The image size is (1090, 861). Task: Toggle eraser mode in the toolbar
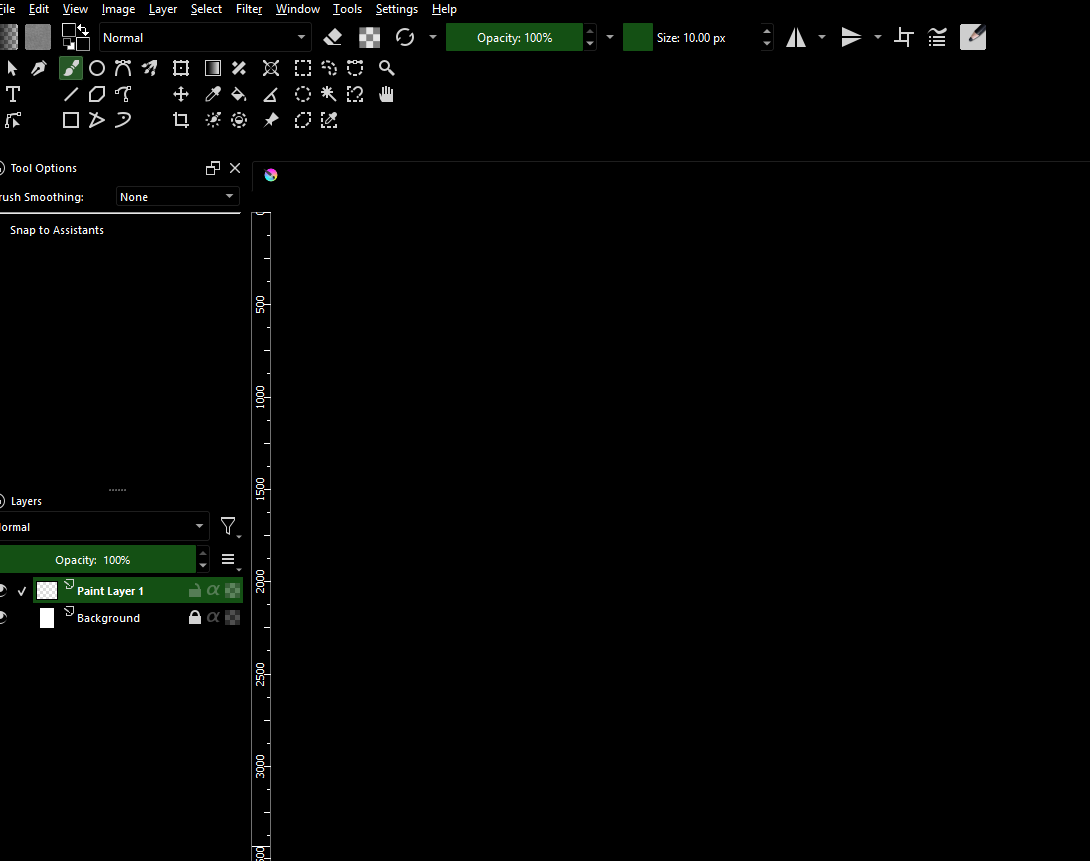334,38
